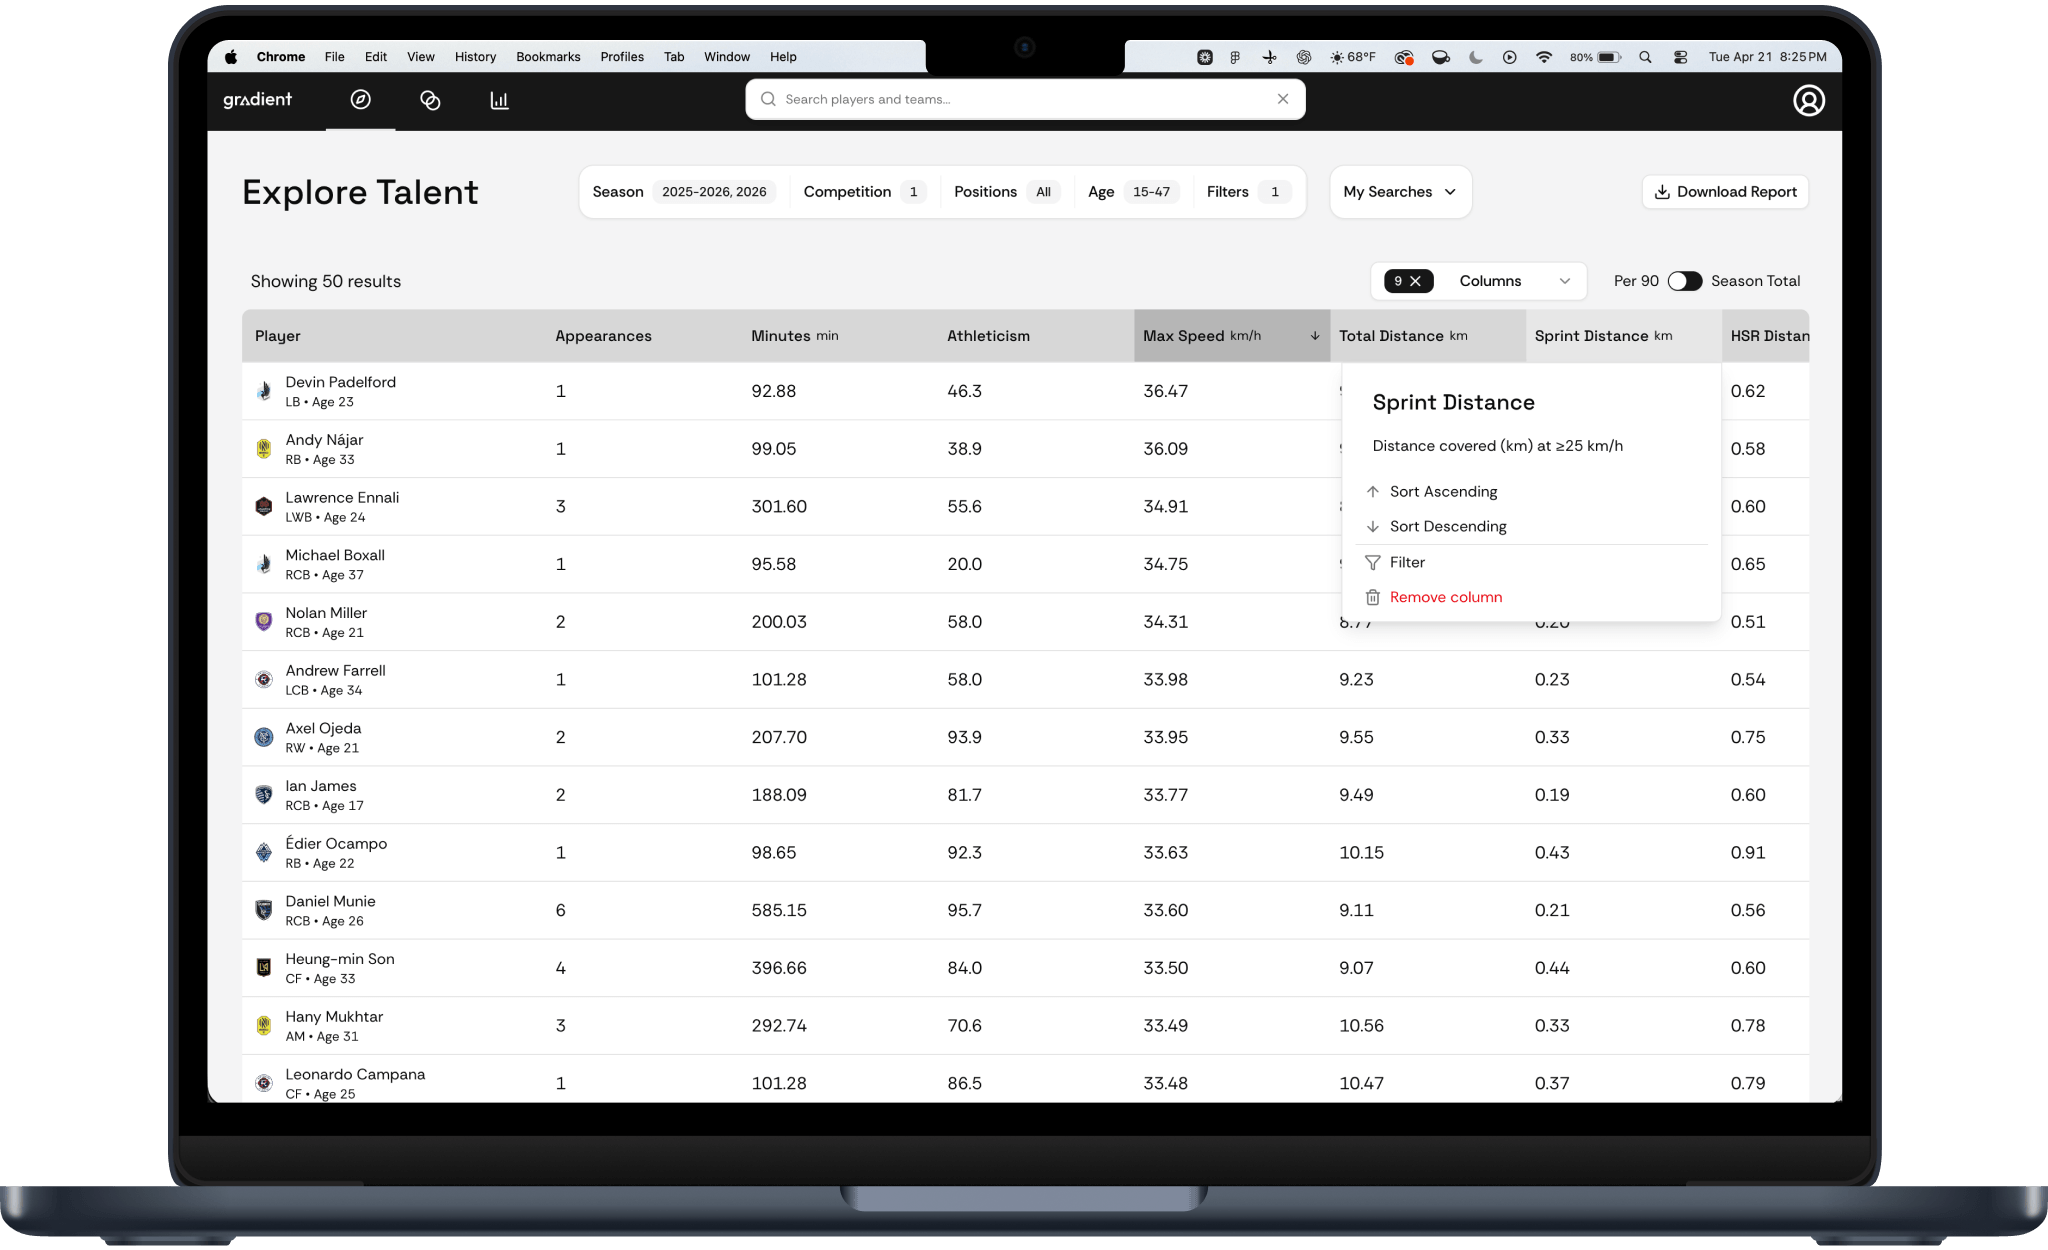
Task: Click the Remove column trash icon
Action: point(1373,597)
